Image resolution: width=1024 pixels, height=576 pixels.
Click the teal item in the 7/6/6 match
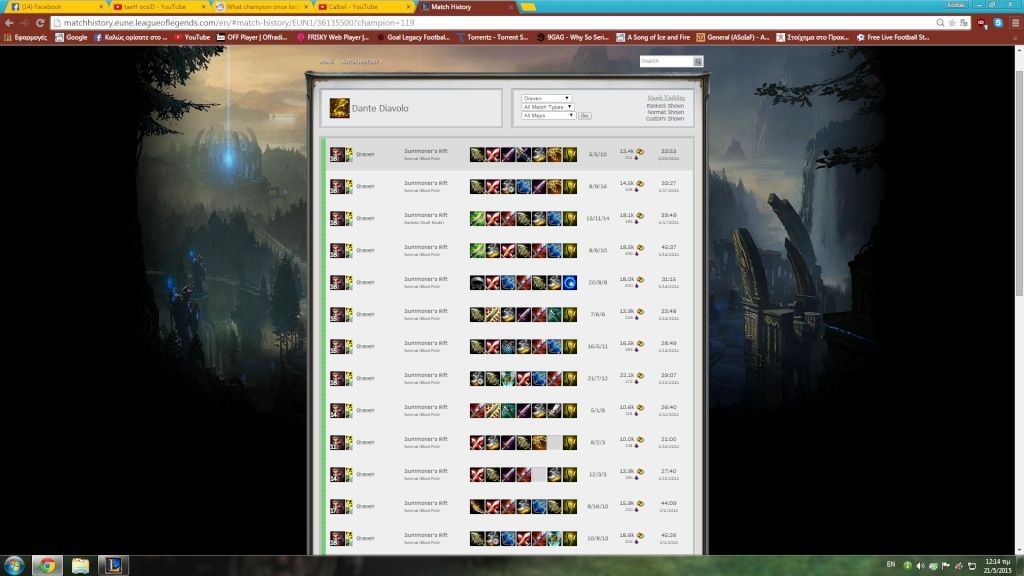coord(554,314)
